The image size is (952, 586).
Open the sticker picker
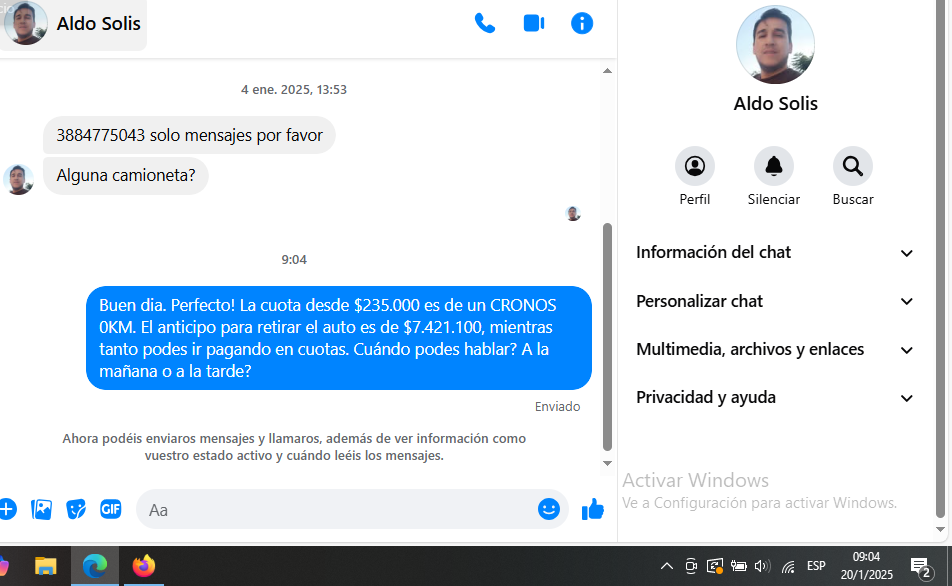[x=76, y=509]
